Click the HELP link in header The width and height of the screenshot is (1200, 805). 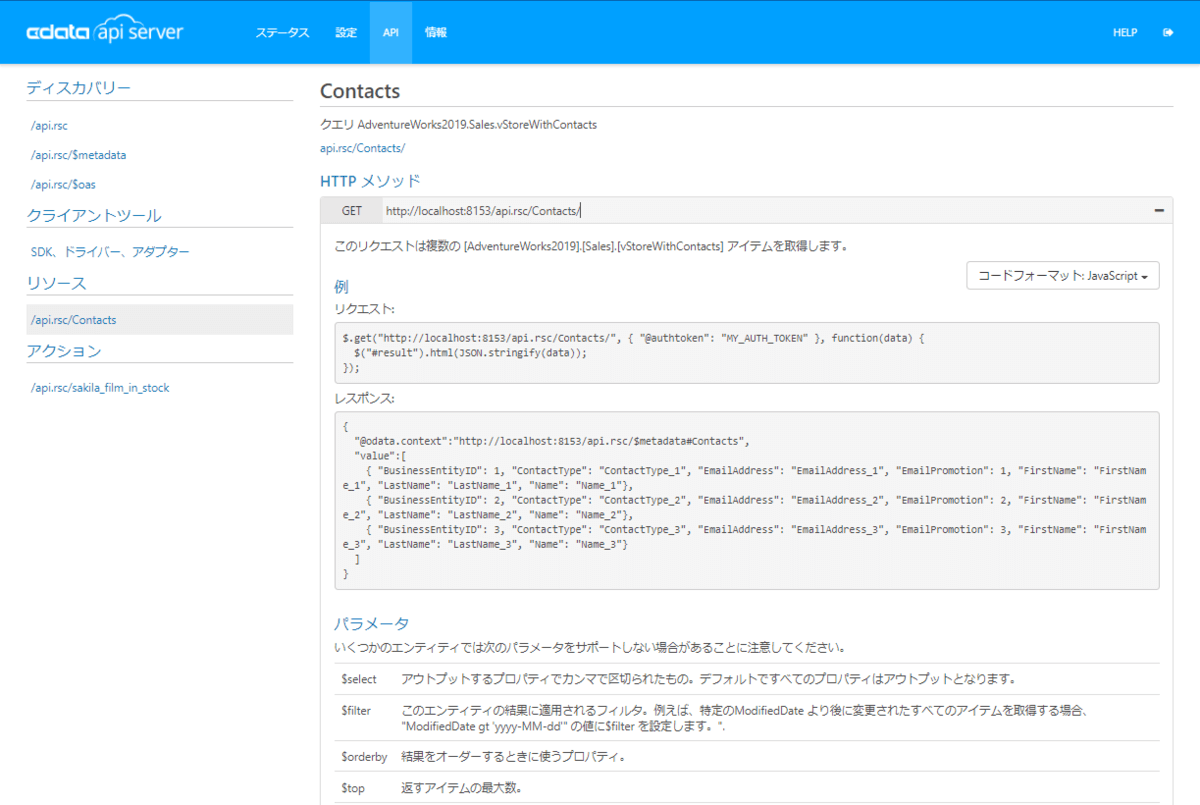(1125, 33)
